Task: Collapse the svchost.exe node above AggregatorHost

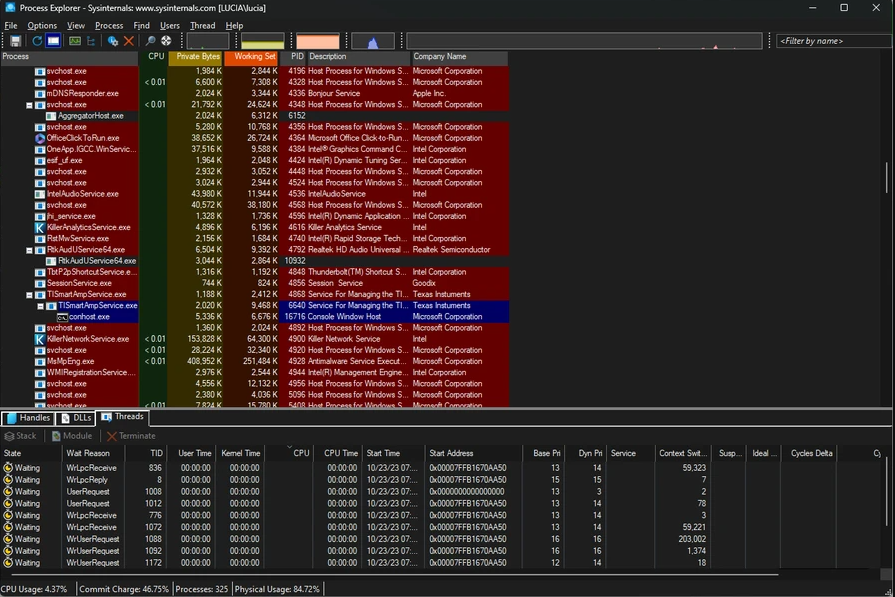Action: pos(30,105)
